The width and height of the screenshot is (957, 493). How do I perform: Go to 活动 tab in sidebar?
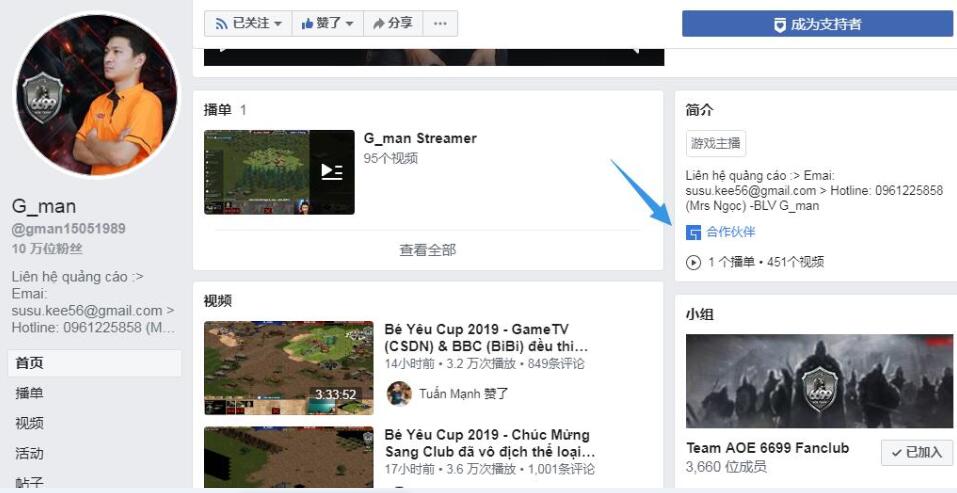[x=29, y=453]
